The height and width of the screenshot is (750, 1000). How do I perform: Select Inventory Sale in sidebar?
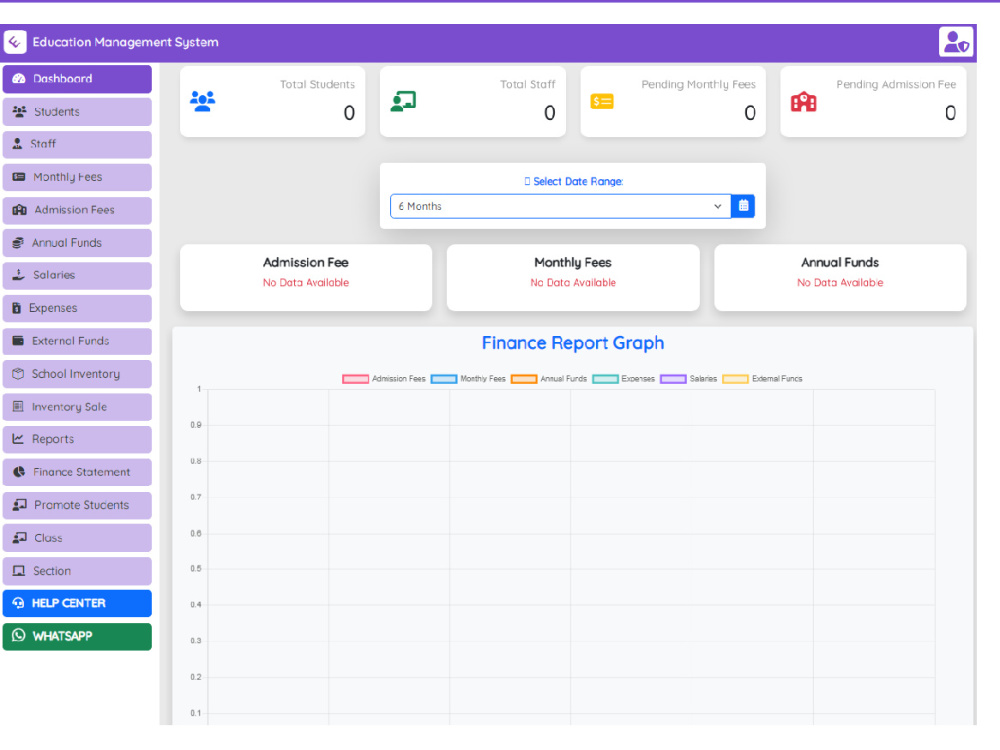click(77, 406)
